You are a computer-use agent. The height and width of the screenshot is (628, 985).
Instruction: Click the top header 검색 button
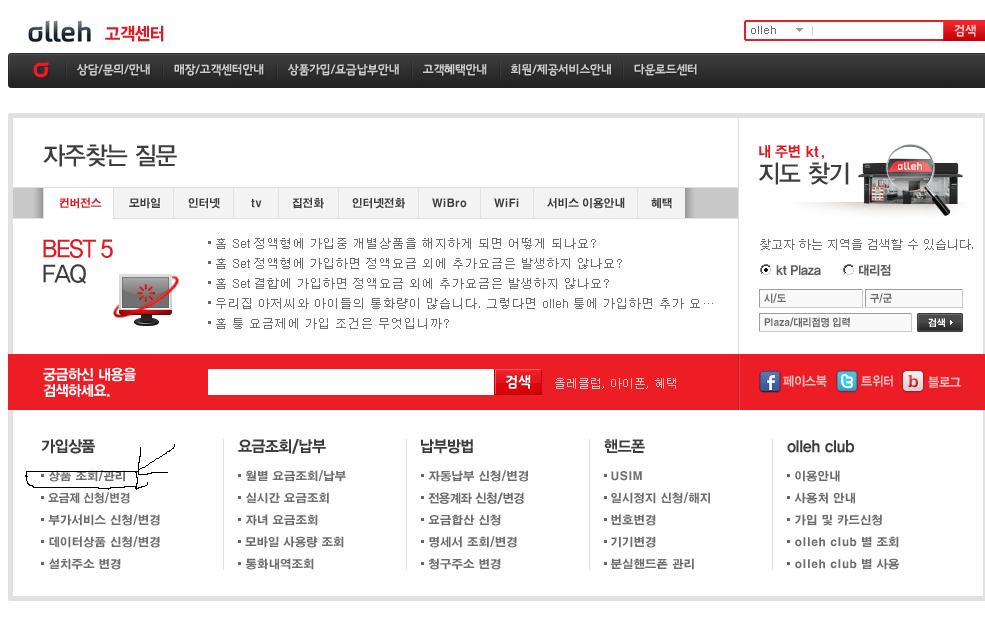(x=964, y=30)
